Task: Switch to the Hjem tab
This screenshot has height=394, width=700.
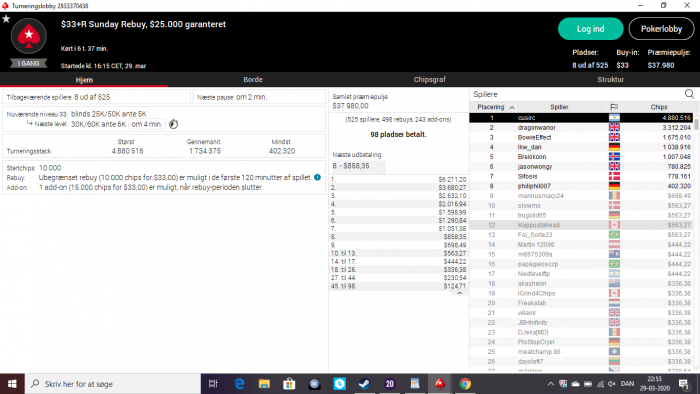Action: coord(84,80)
